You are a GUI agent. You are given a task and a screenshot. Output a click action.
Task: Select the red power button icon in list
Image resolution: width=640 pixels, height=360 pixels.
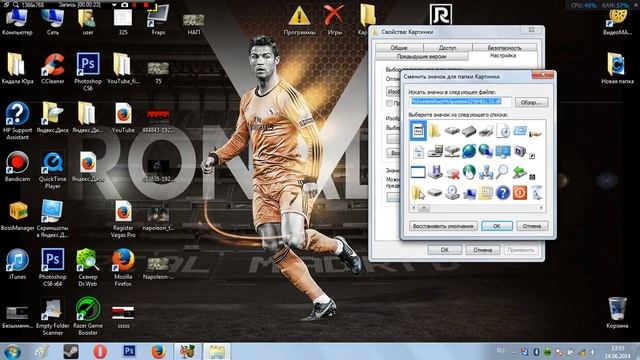(520, 193)
